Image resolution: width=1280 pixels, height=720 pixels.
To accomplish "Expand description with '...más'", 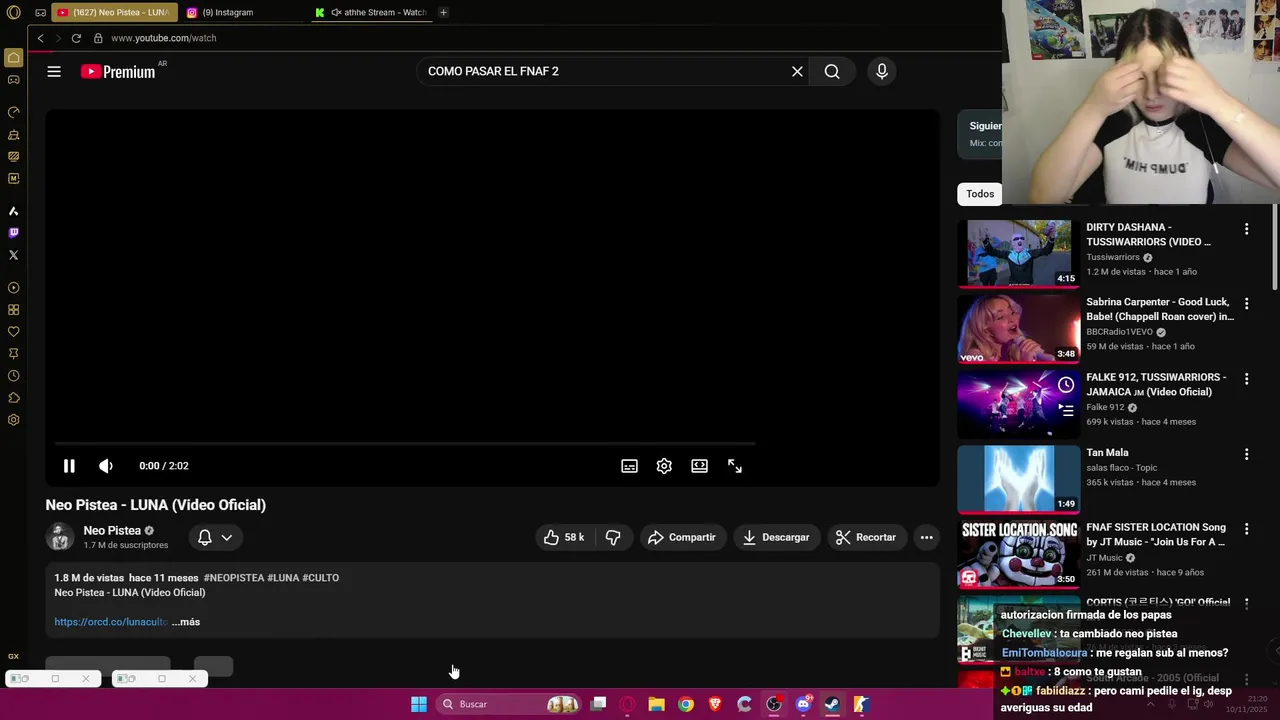I will 186,622.
